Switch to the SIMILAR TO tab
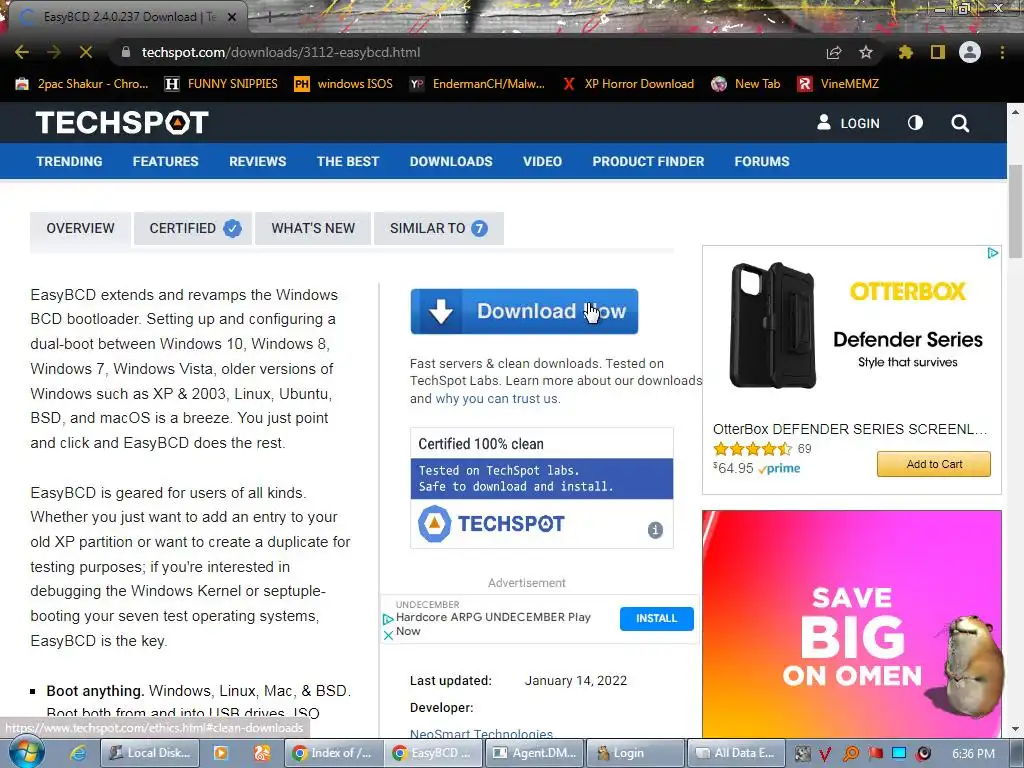 pos(439,229)
